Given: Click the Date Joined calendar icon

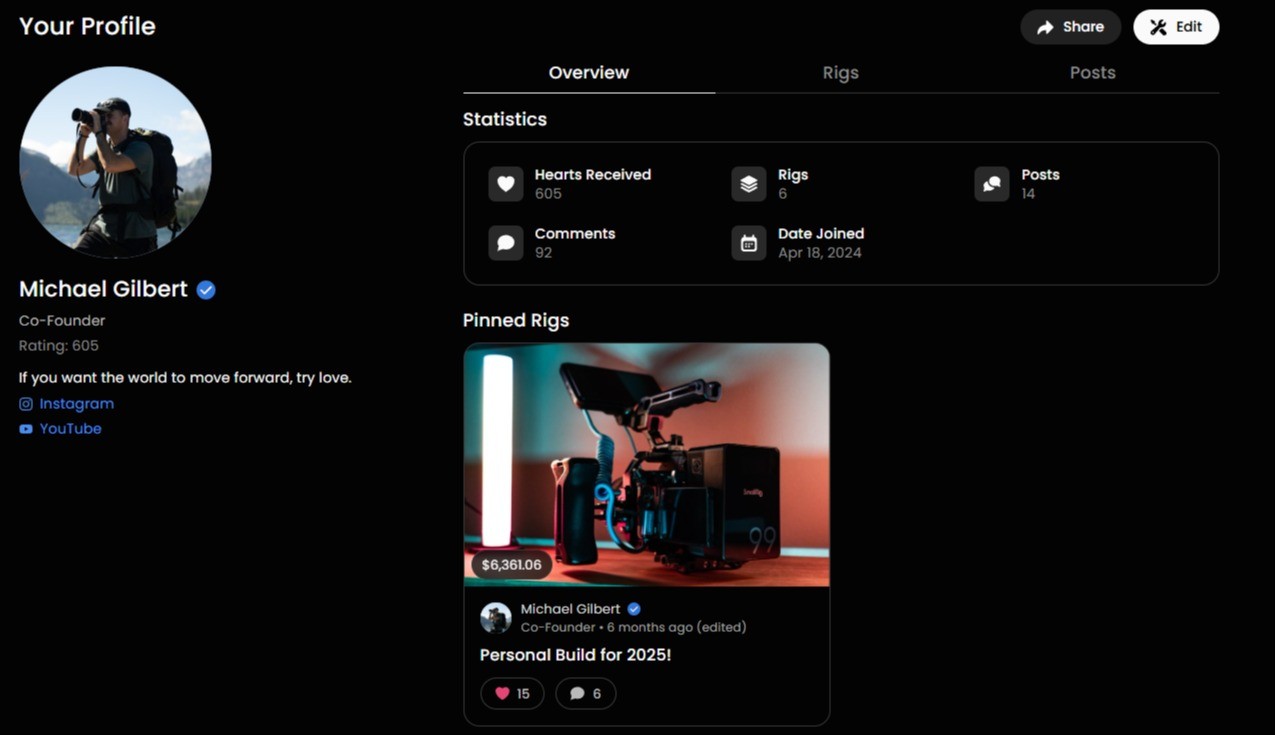Looking at the screenshot, I should point(749,243).
